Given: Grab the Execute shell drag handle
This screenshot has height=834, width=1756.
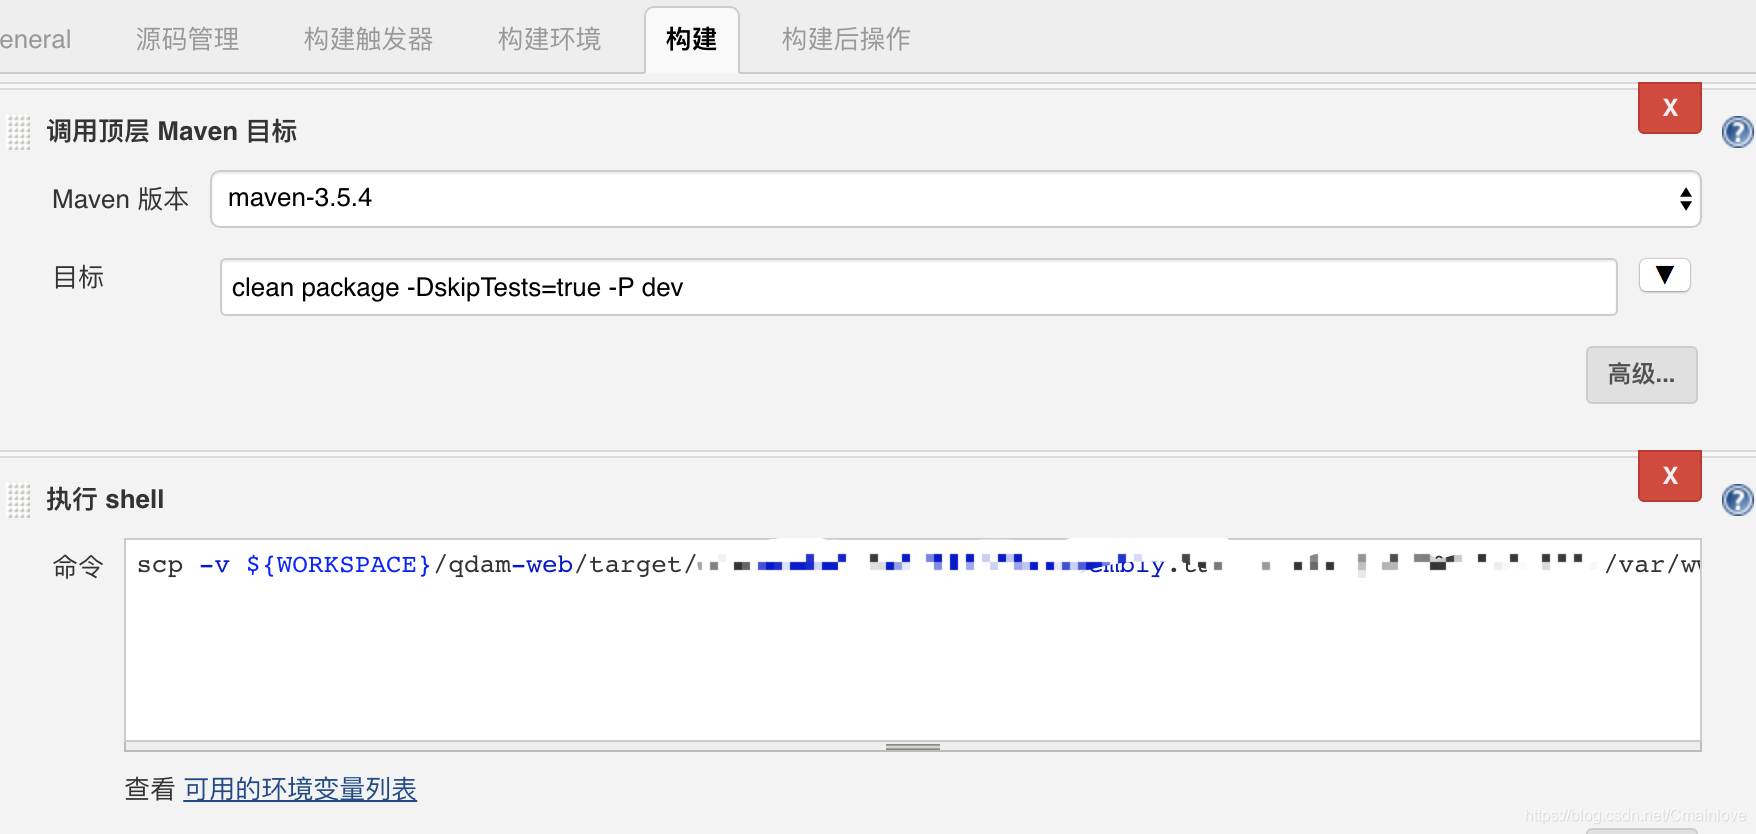Looking at the screenshot, I should click(19, 500).
